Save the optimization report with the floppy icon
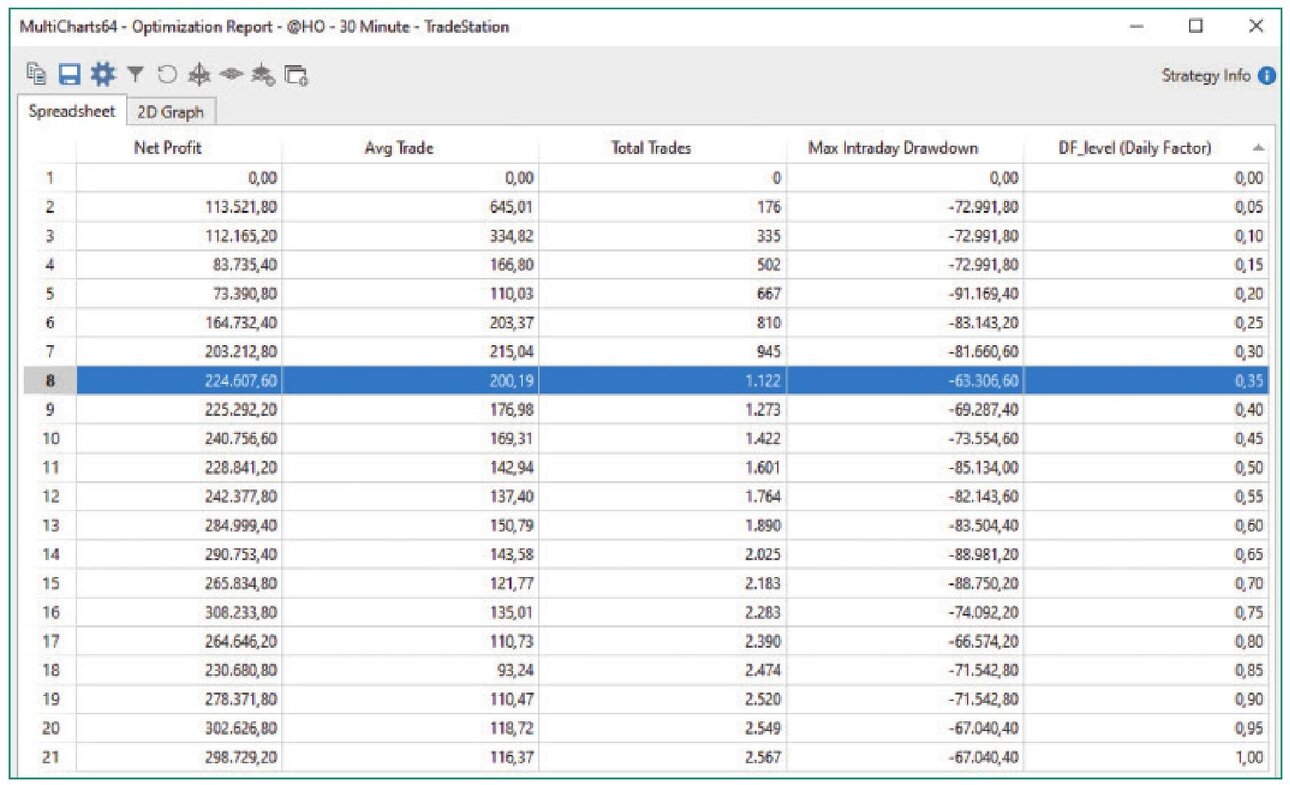The height and width of the screenshot is (785, 1290). tap(68, 74)
